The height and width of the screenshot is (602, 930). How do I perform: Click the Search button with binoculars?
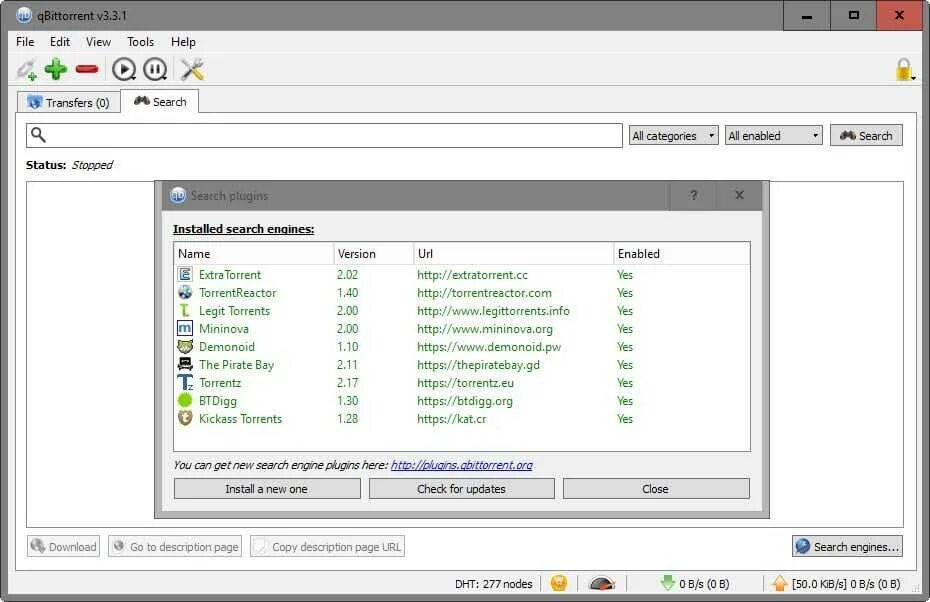(866, 135)
